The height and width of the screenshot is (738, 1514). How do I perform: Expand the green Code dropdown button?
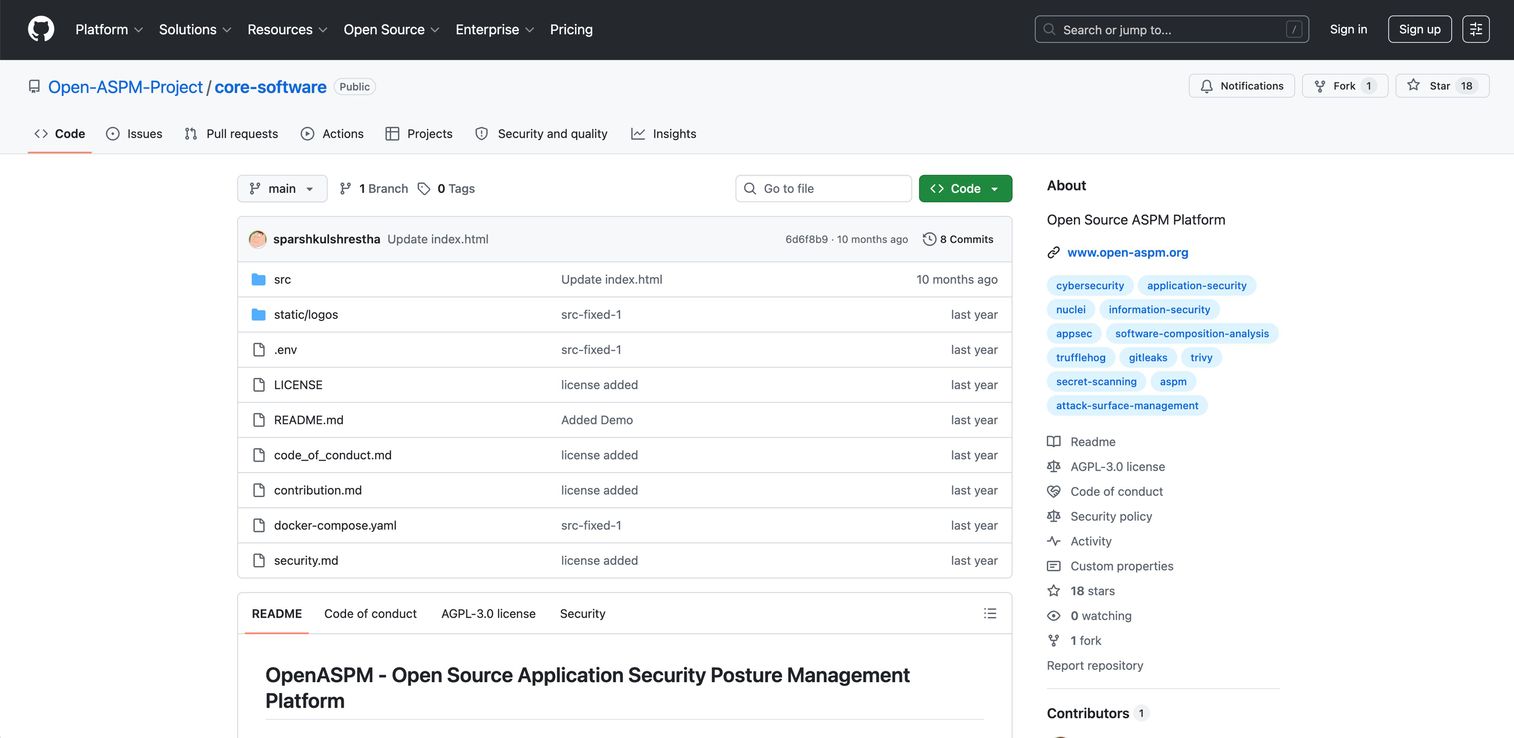click(965, 188)
